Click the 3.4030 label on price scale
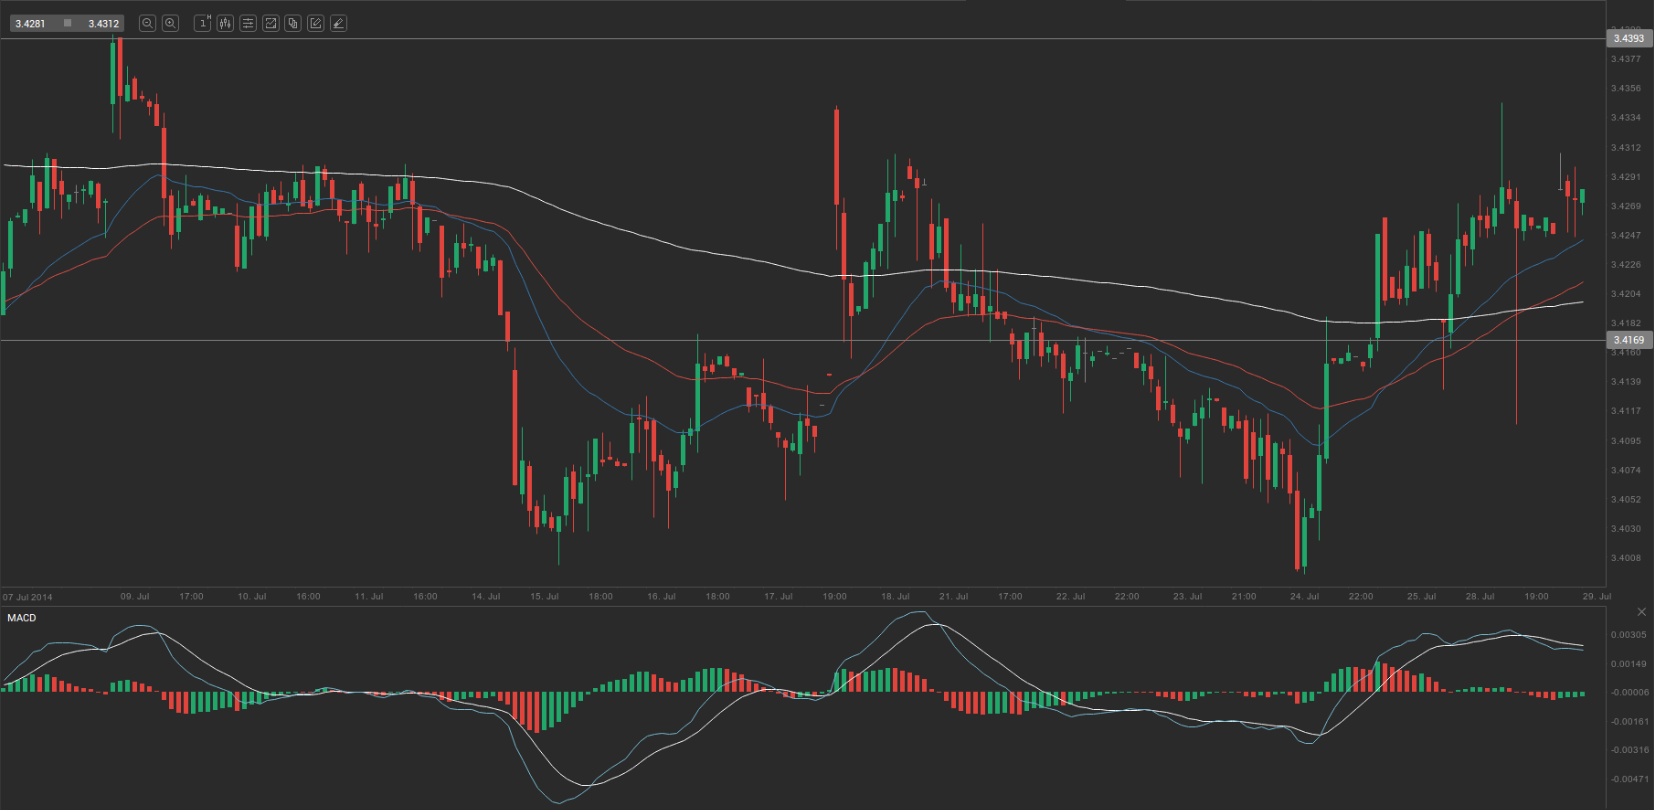The image size is (1654, 810). tap(1625, 529)
